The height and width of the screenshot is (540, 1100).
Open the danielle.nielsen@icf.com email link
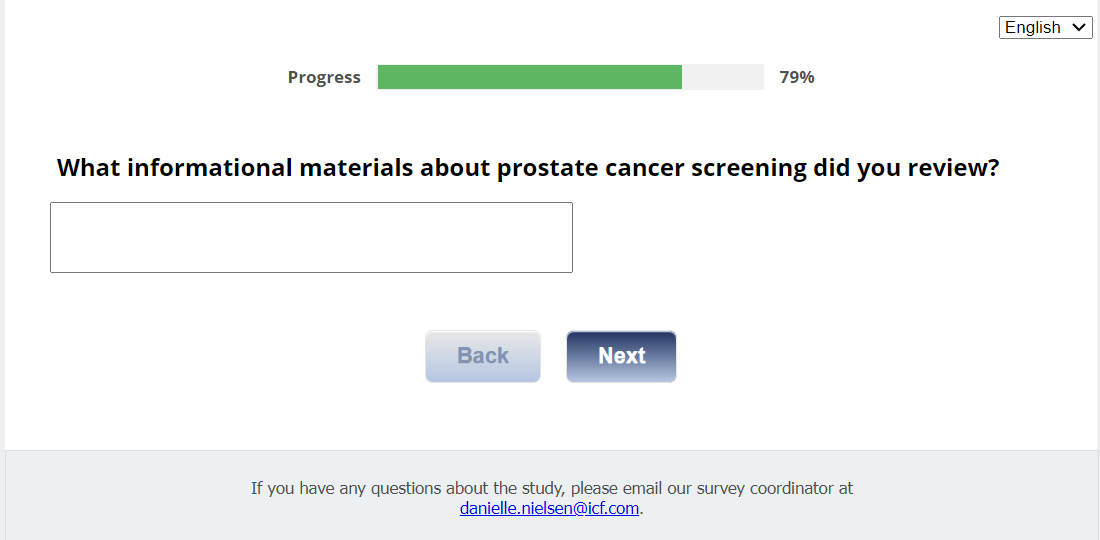coord(549,508)
